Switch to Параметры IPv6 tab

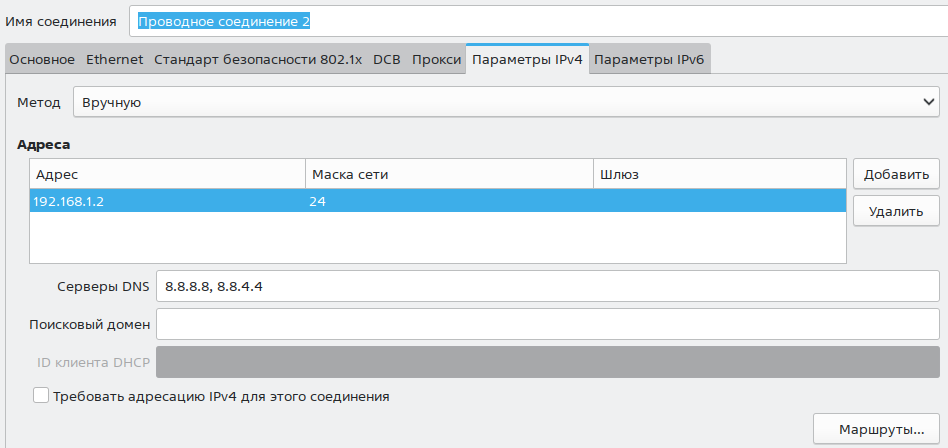point(649,60)
